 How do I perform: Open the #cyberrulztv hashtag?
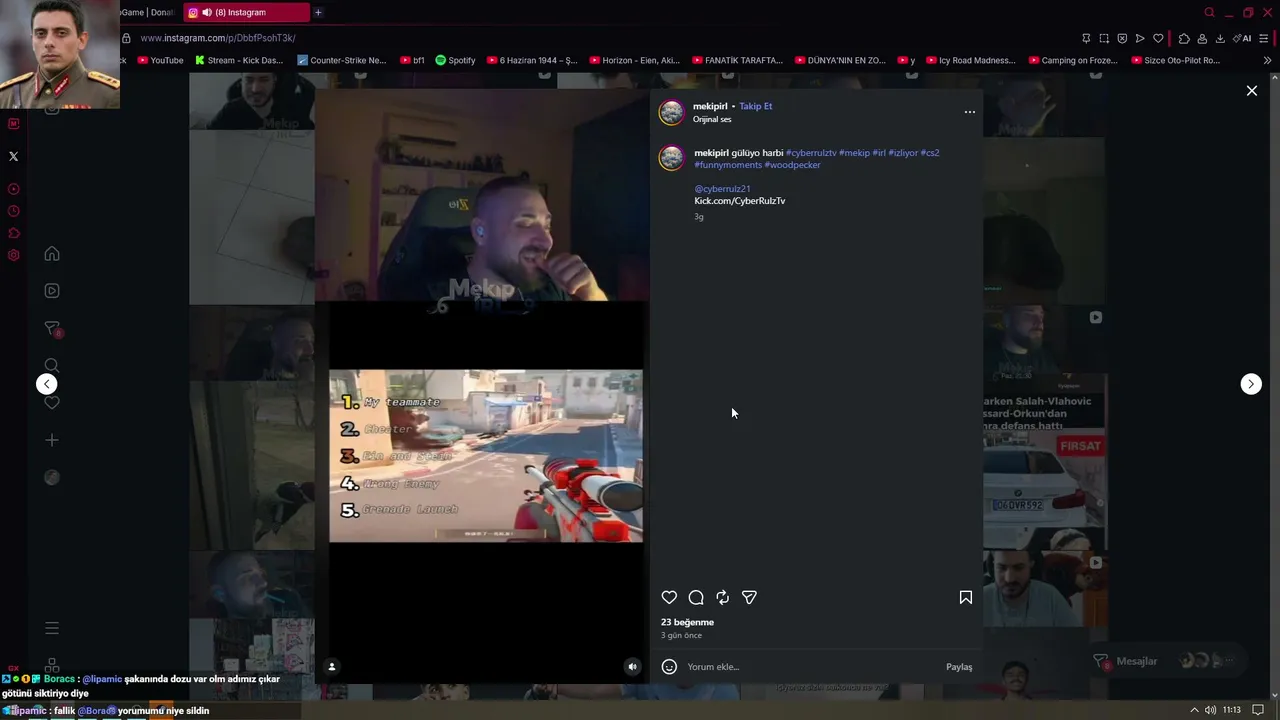pos(811,153)
